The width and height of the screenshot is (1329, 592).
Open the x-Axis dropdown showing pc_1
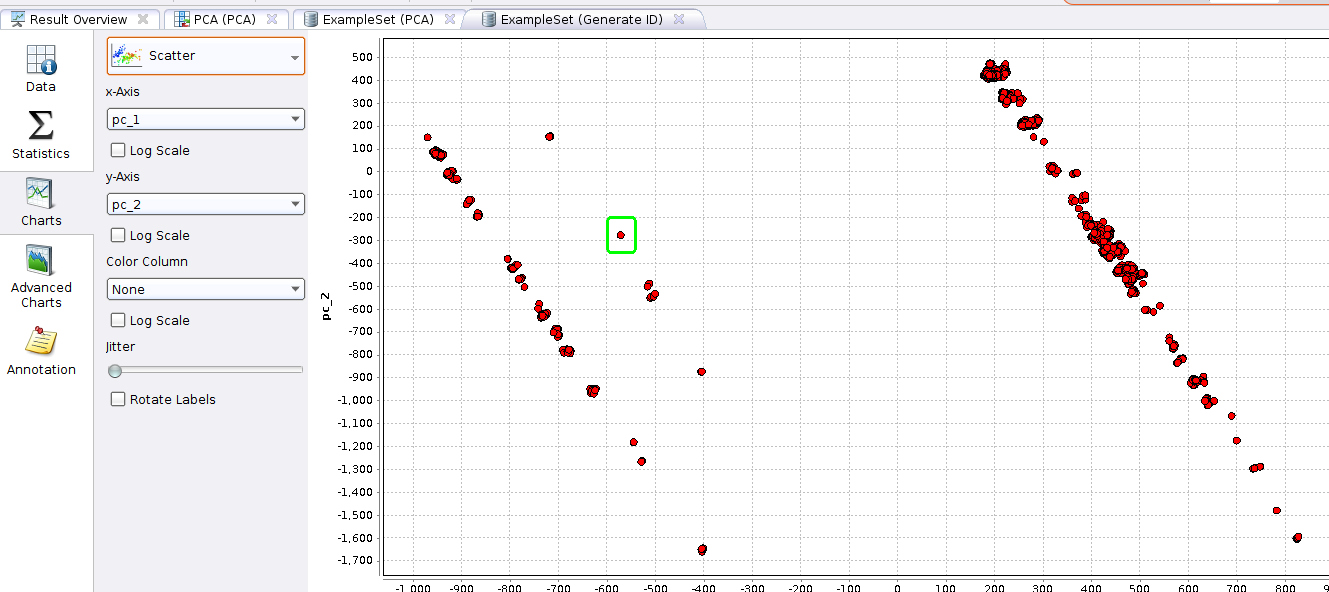[x=205, y=118]
